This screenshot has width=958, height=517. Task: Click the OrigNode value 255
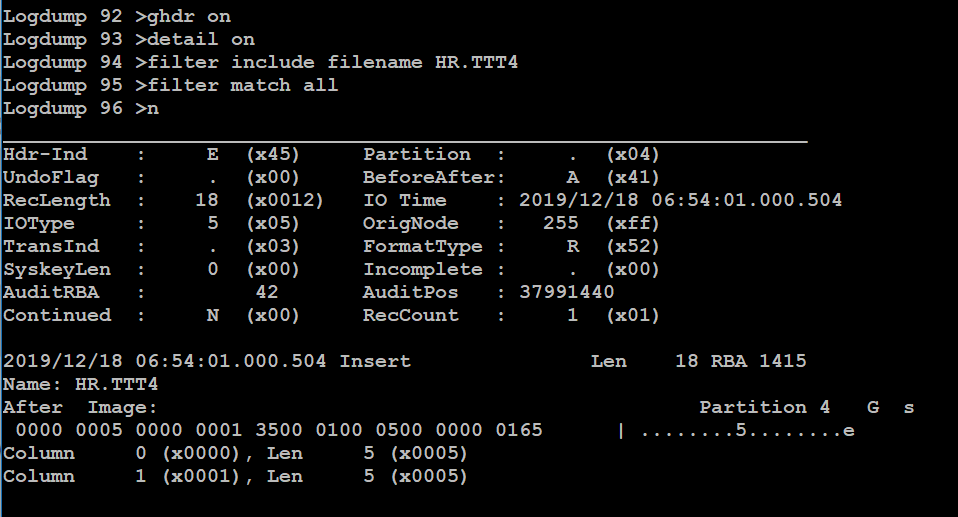pyautogui.click(x=561, y=224)
